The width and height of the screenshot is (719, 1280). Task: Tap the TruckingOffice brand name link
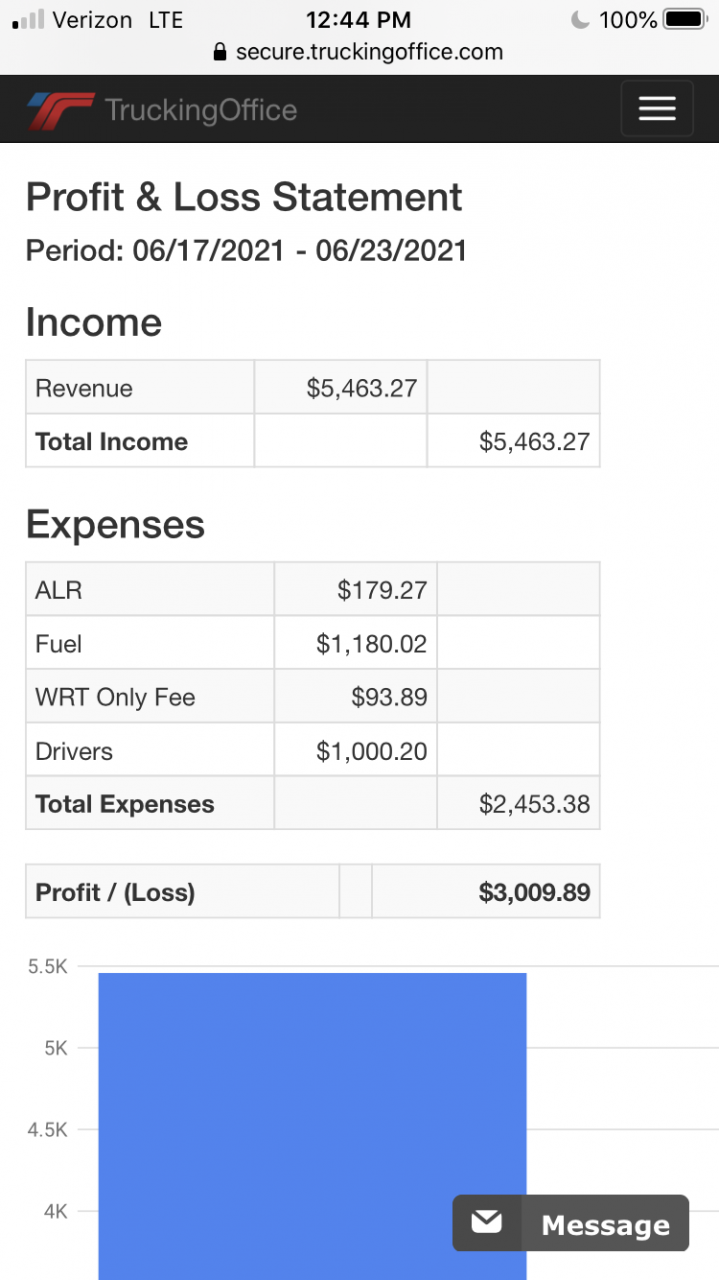coord(201,110)
